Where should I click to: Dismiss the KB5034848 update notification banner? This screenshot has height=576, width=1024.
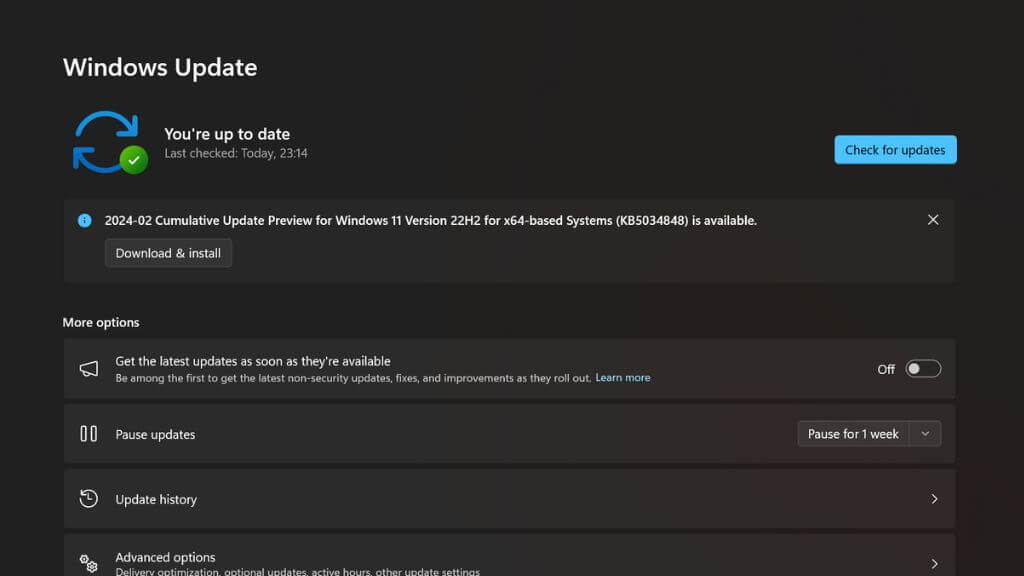pos(933,220)
